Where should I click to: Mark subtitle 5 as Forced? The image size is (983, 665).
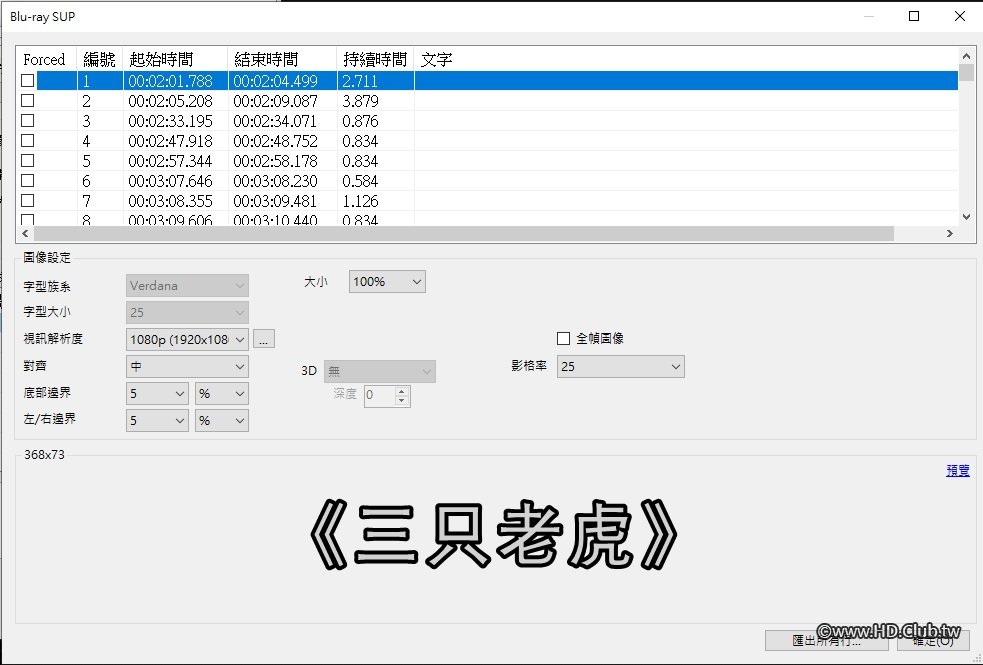27,161
